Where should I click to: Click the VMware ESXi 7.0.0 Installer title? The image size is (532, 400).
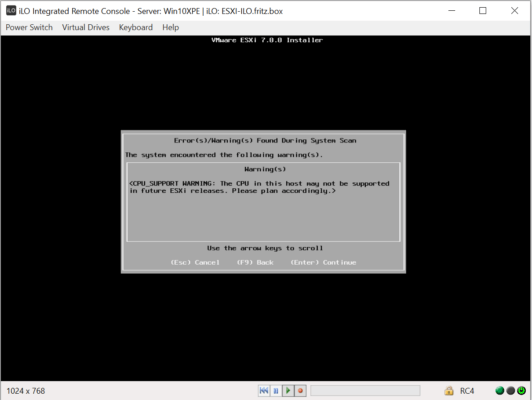(267, 40)
